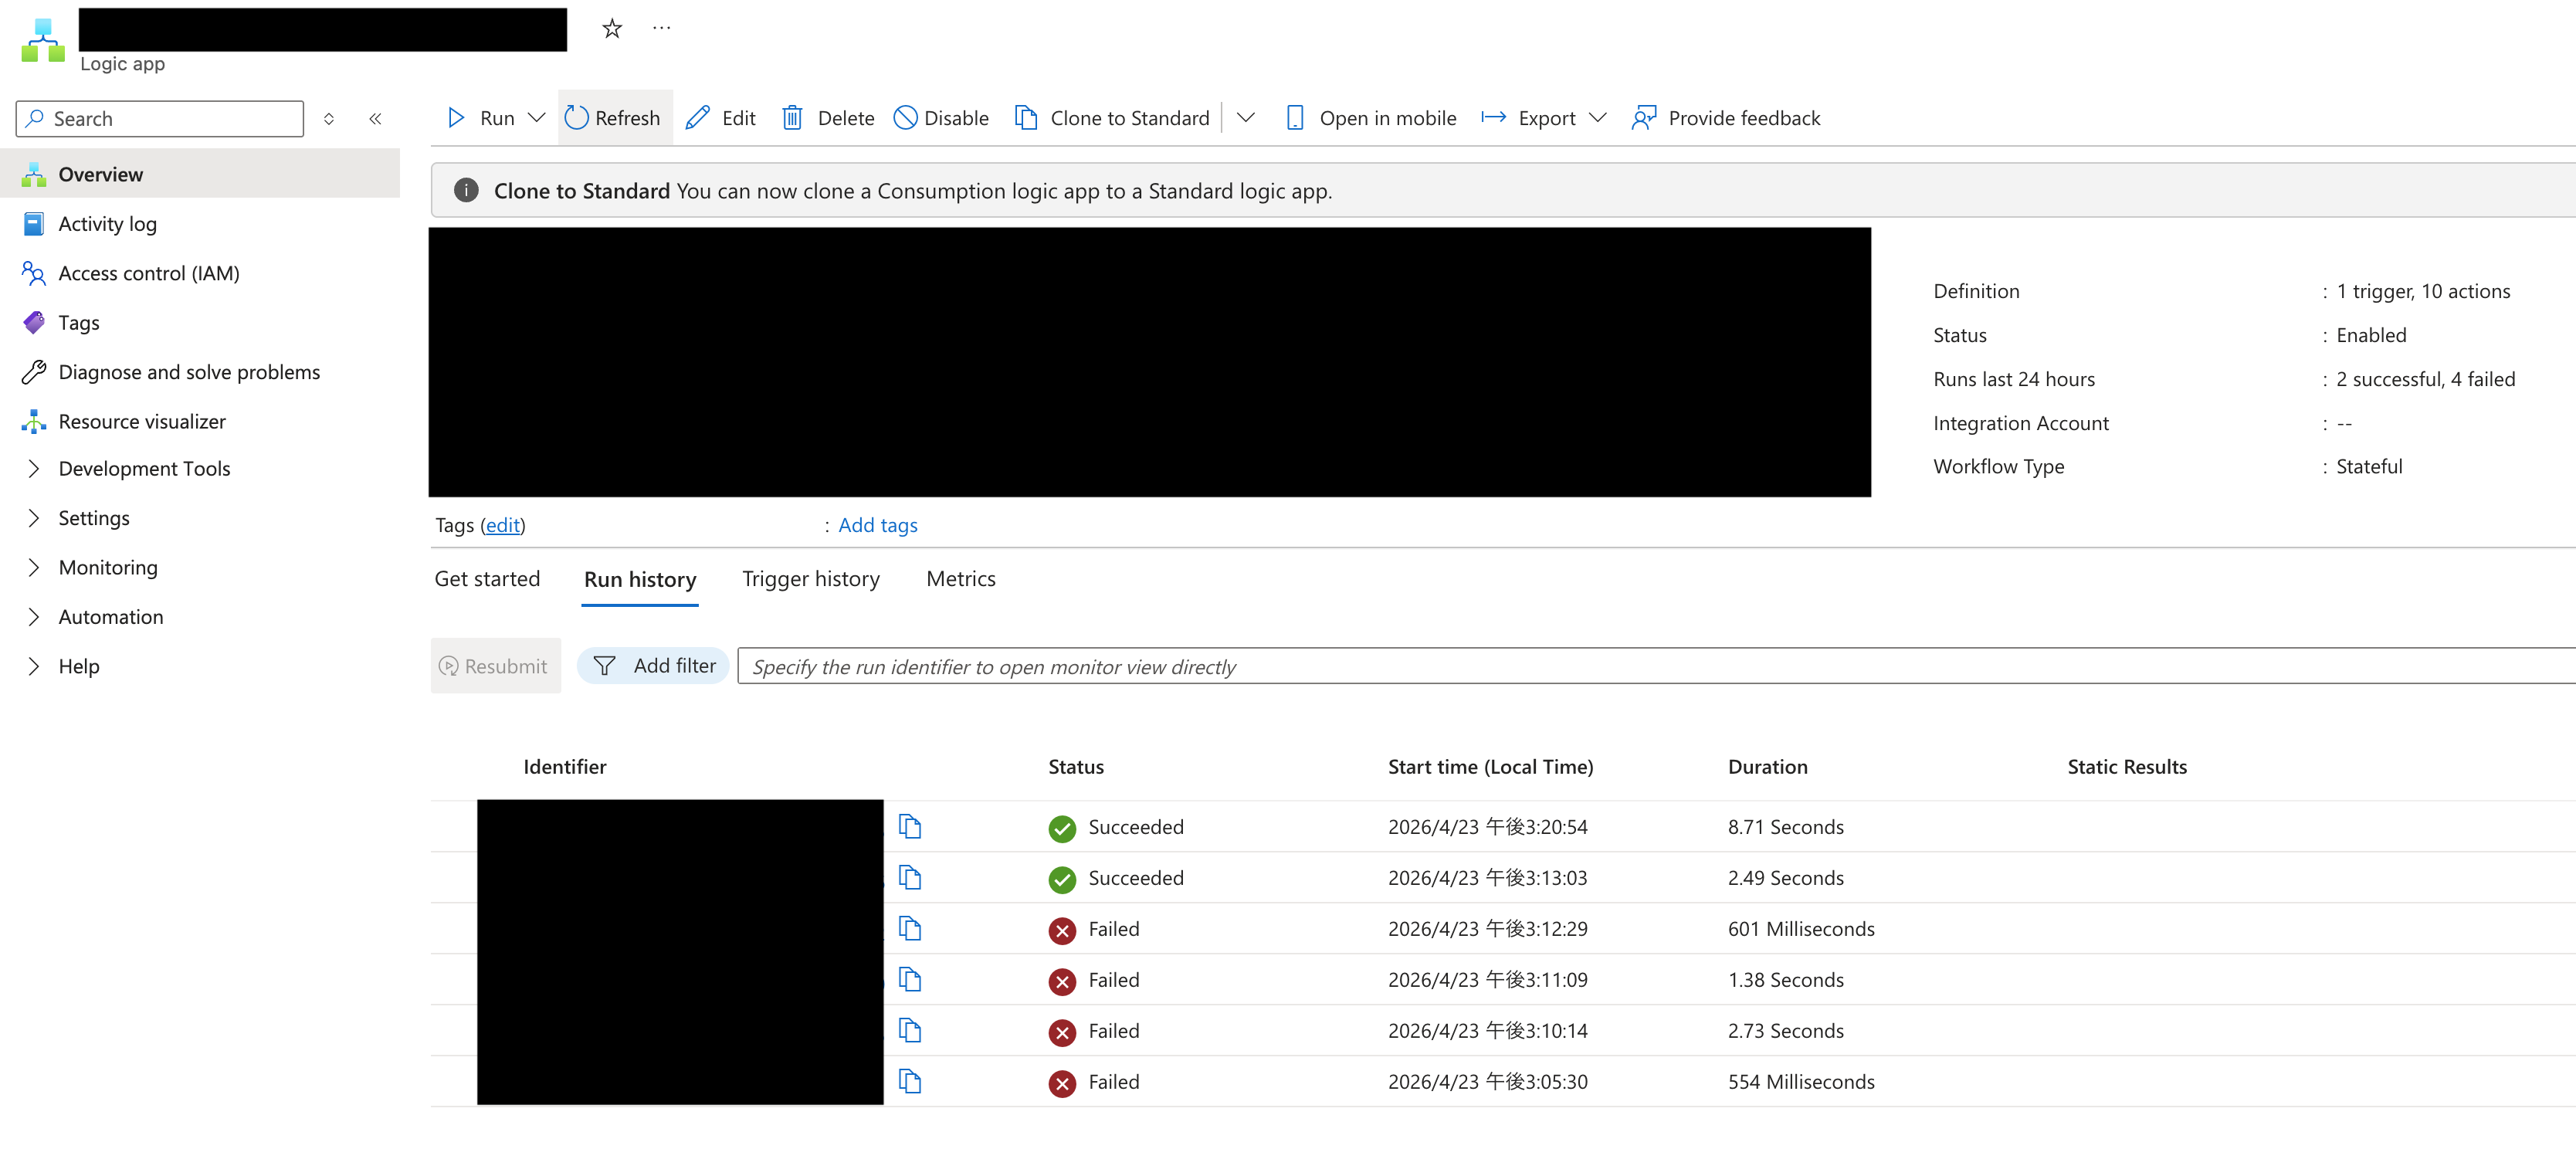
Task: Switch to Trigger history tab
Action: pos(811,579)
